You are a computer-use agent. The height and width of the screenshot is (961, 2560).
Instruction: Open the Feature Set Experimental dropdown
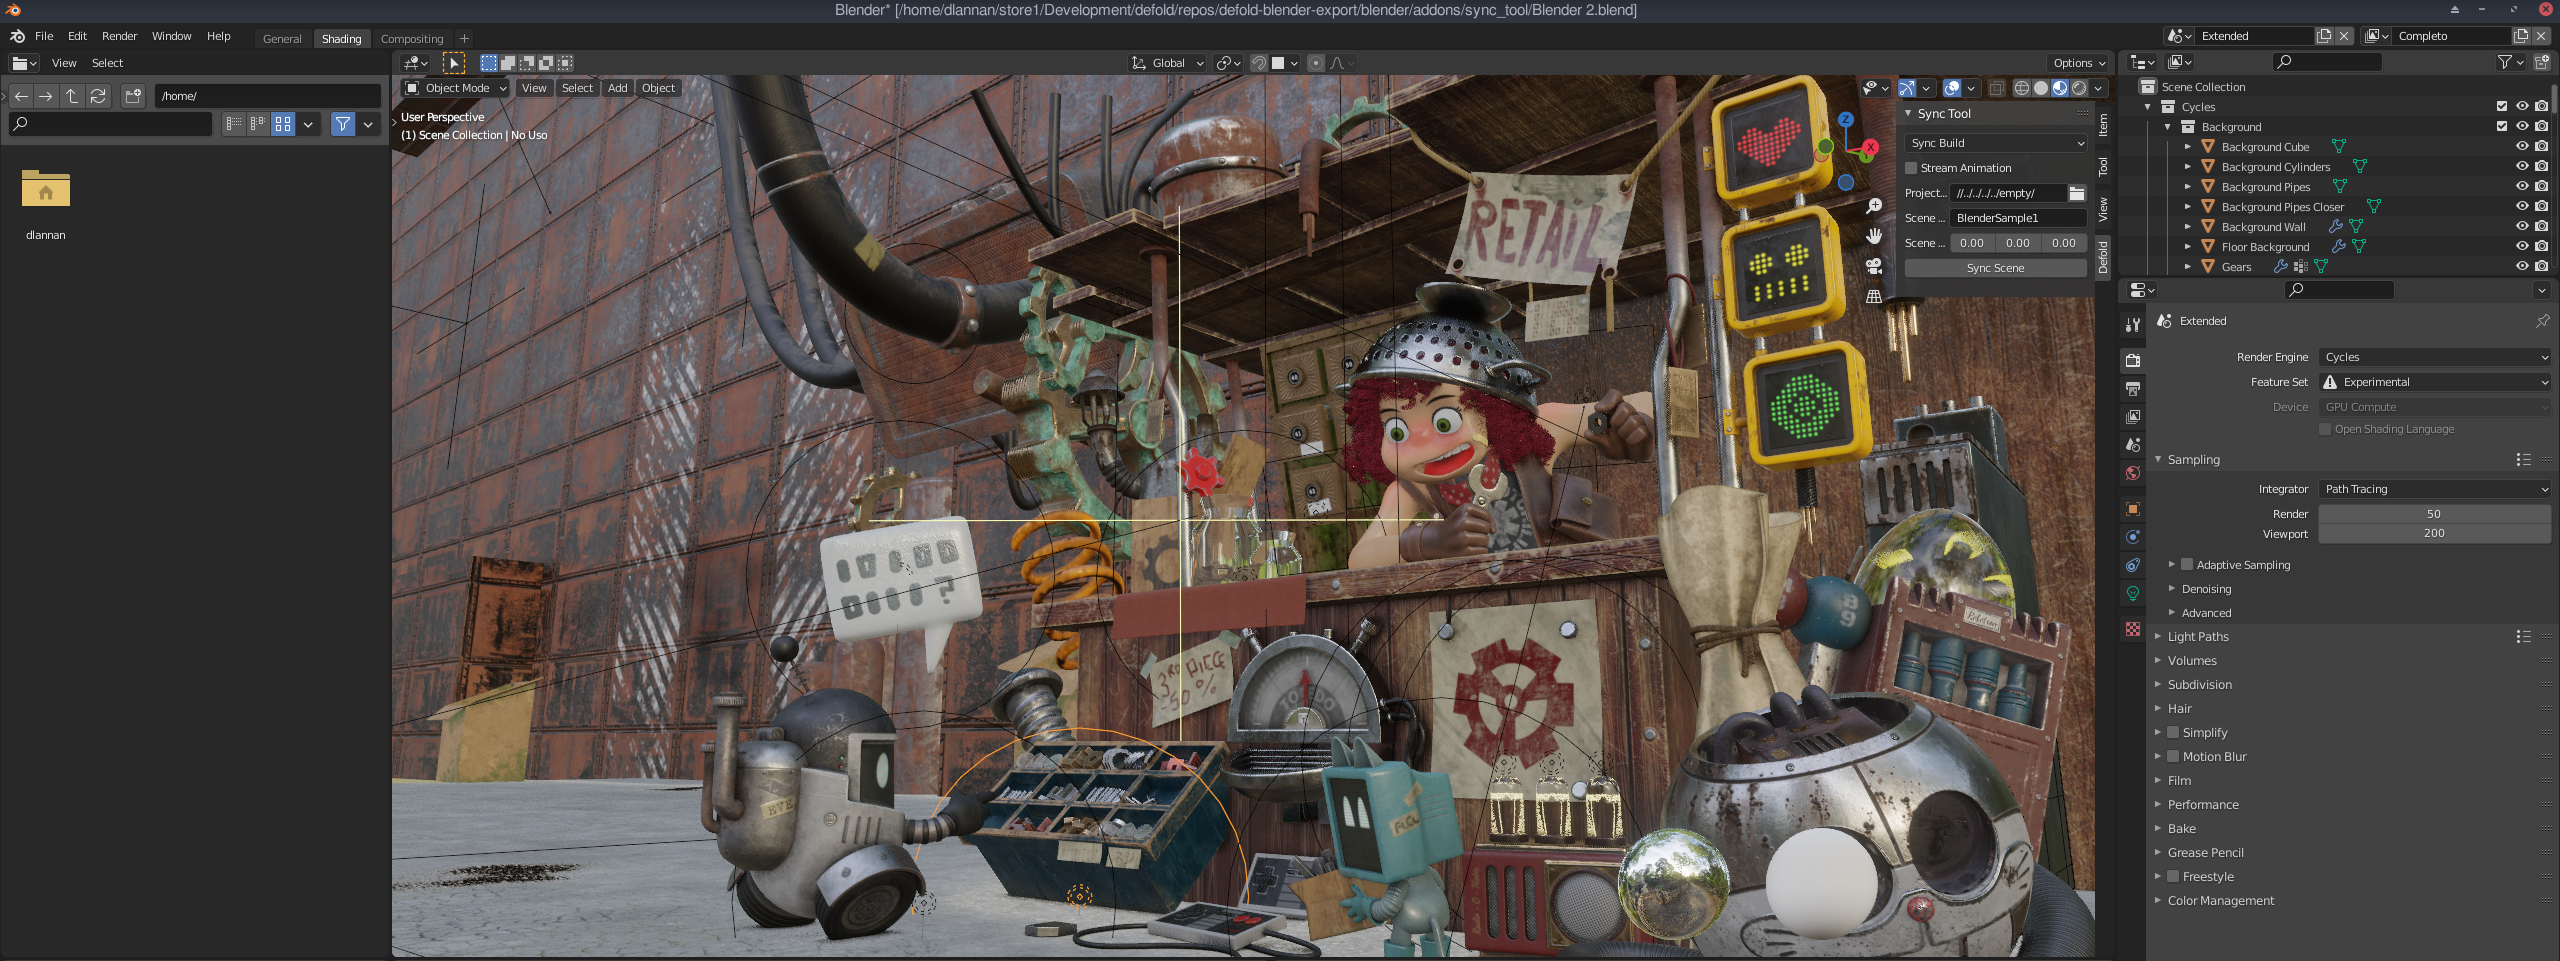coord(2435,382)
